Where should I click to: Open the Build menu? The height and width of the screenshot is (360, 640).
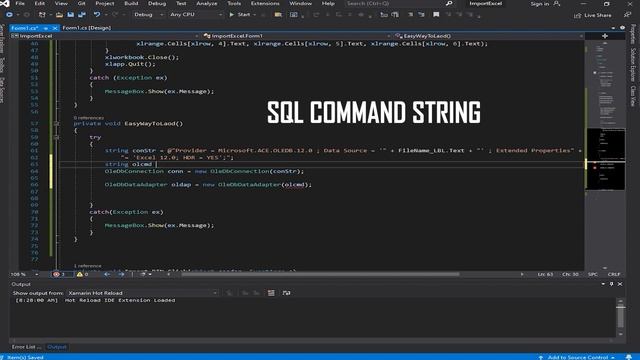pyautogui.click(x=131, y=3)
